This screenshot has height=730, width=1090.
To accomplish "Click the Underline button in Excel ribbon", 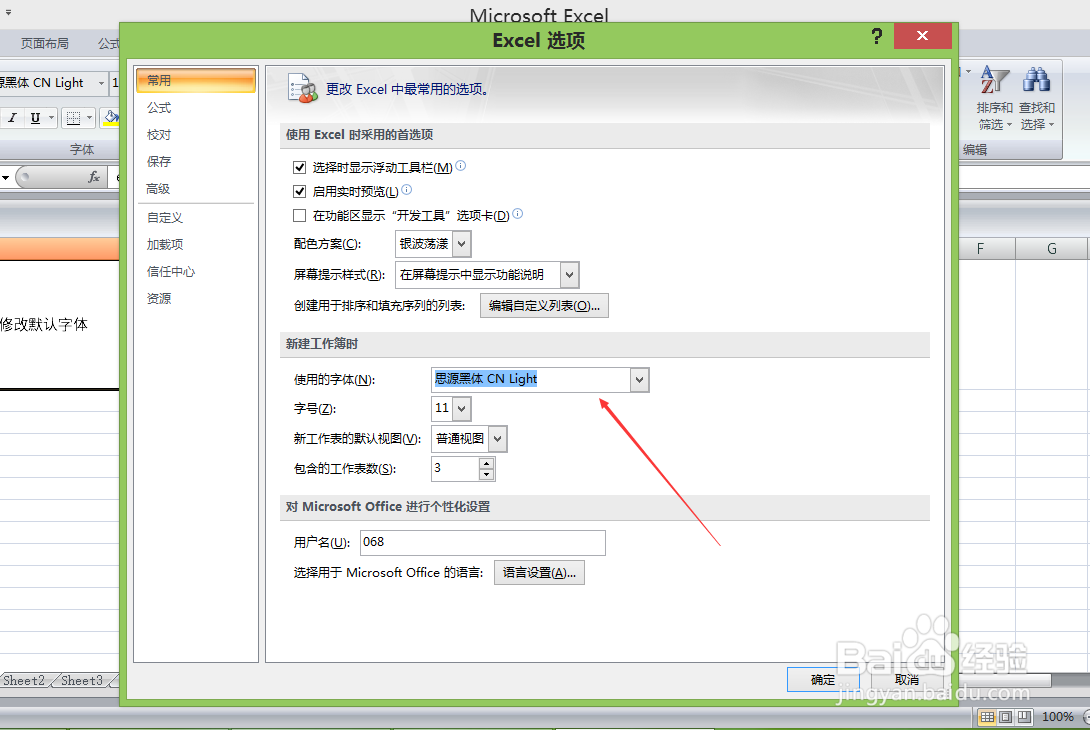I will (x=35, y=118).
